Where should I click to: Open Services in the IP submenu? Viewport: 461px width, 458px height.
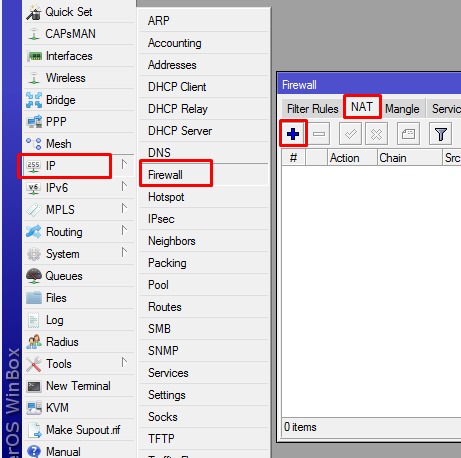click(204, 373)
